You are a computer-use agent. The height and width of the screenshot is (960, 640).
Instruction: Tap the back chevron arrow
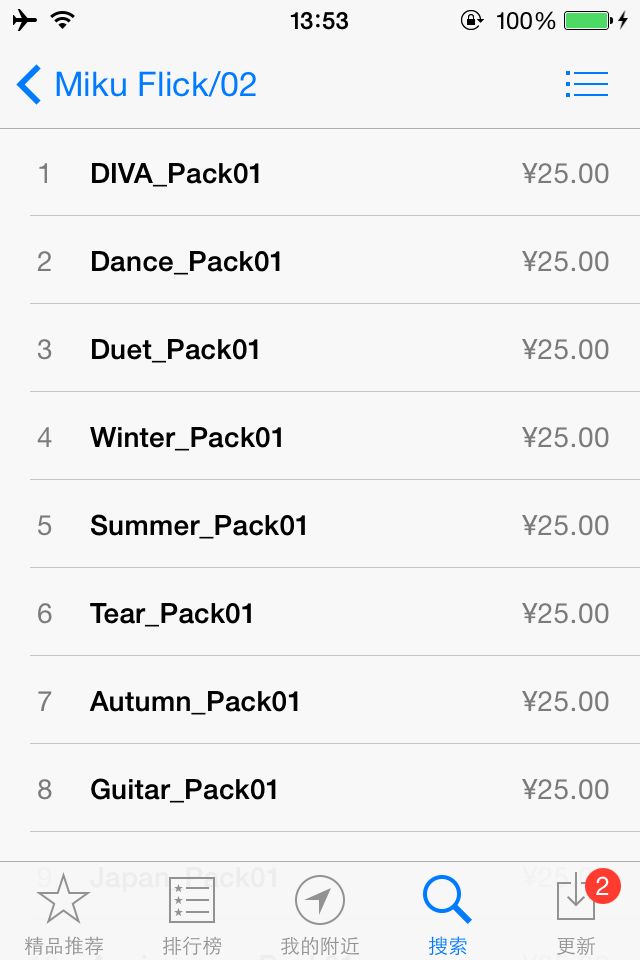pyautogui.click(x=29, y=85)
